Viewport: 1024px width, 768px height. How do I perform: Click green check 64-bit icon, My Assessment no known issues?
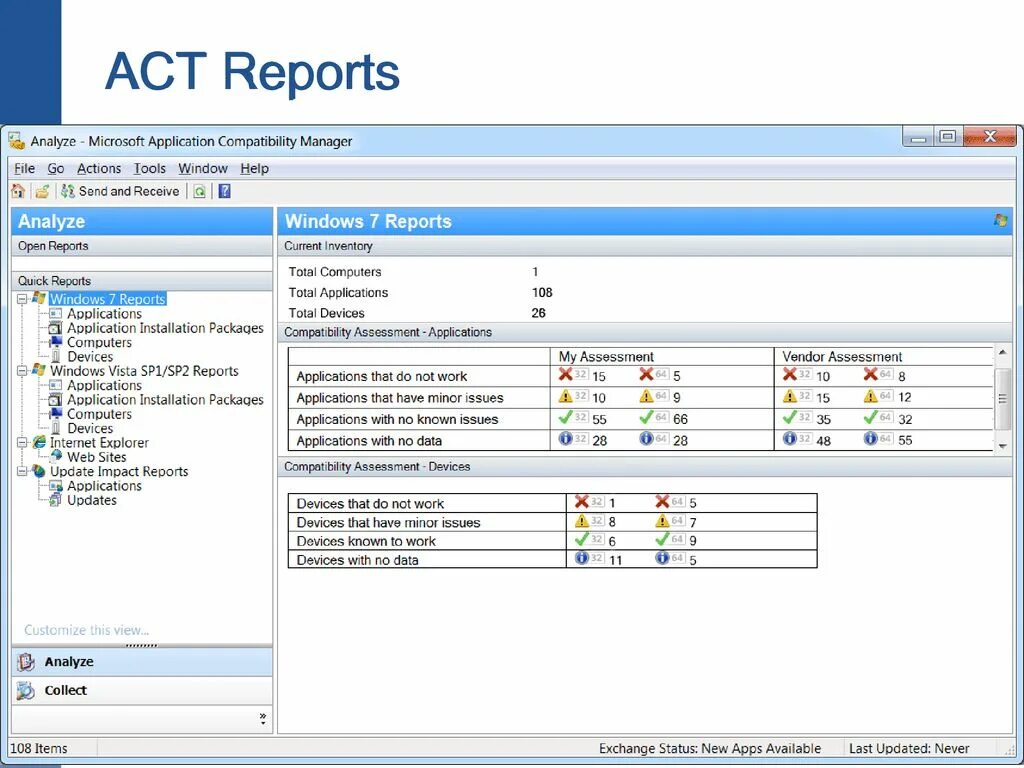(647, 417)
